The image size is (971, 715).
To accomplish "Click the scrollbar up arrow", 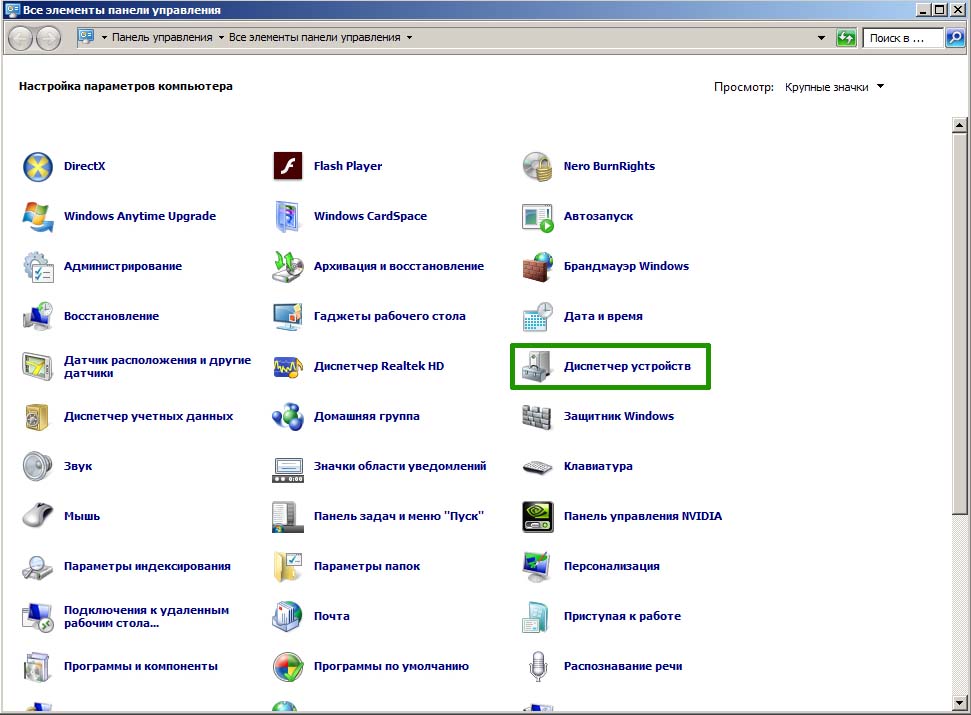I will point(960,125).
